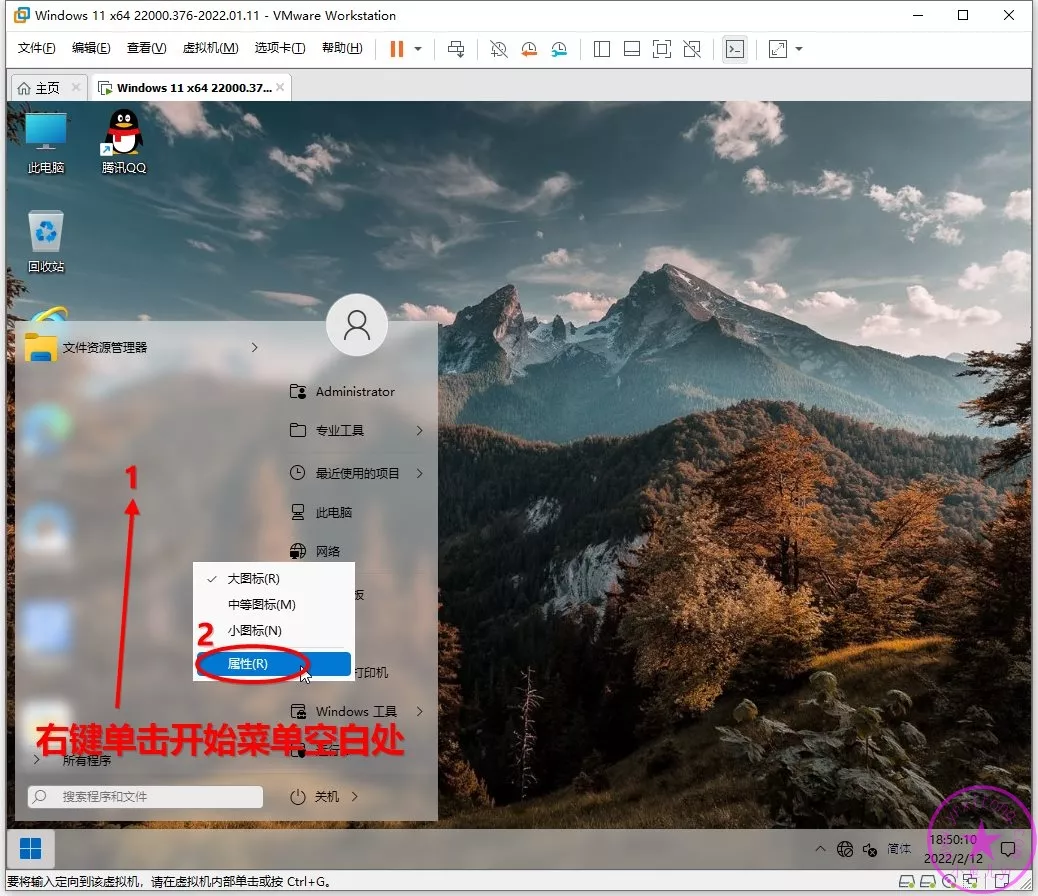Open the 虚拟机(M) menu
Viewport: 1038px width, 896px height.
click(x=210, y=48)
